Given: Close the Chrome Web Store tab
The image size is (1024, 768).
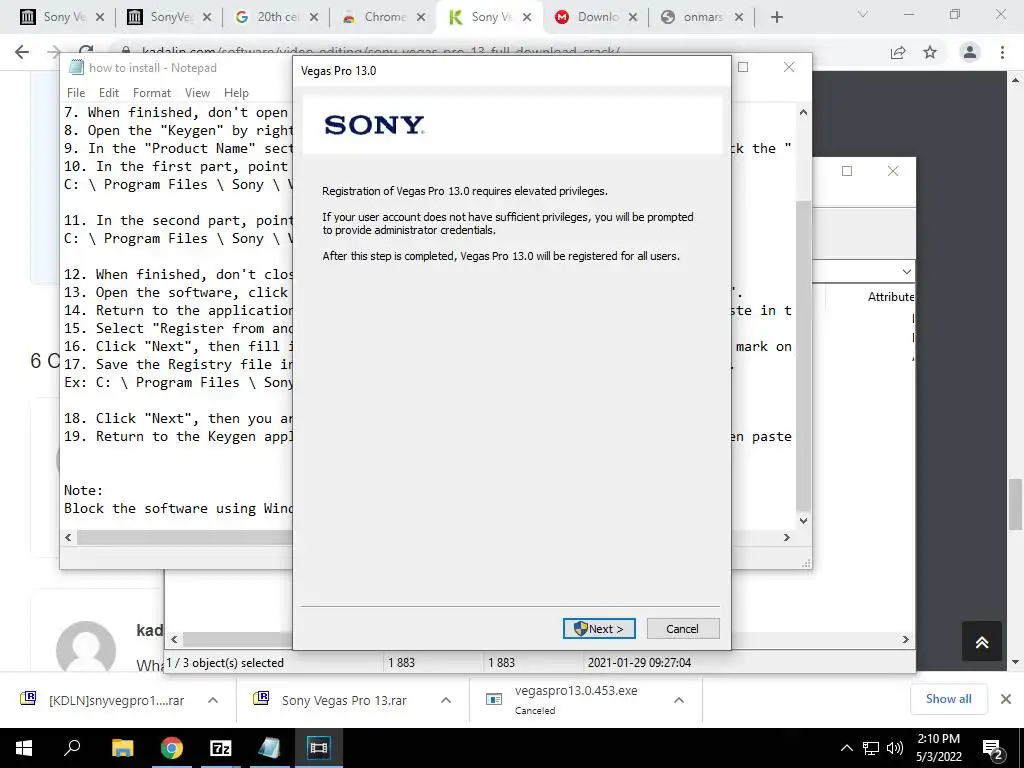Looking at the screenshot, I should [x=421, y=18].
